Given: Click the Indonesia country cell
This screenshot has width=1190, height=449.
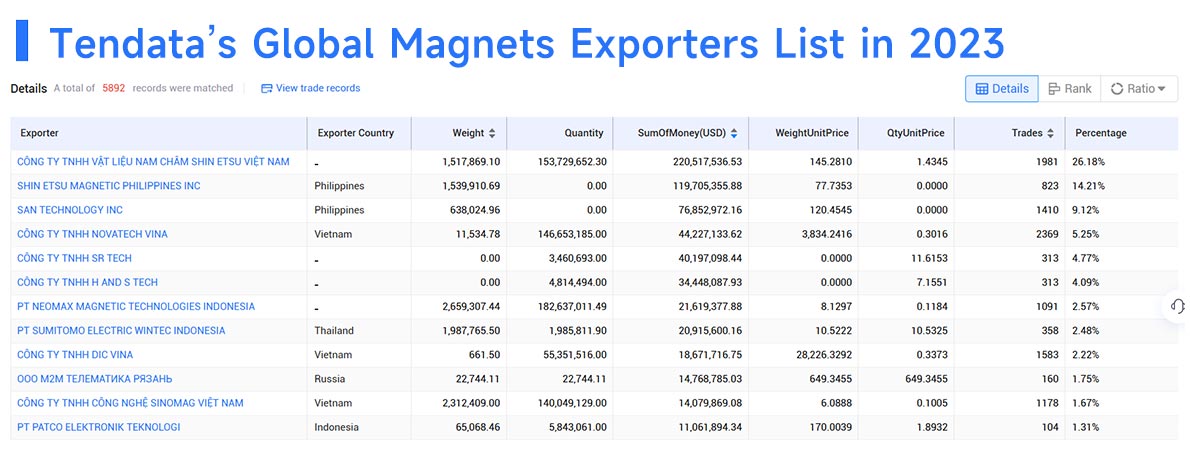Looking at the screenshot, I should point(337,427).
